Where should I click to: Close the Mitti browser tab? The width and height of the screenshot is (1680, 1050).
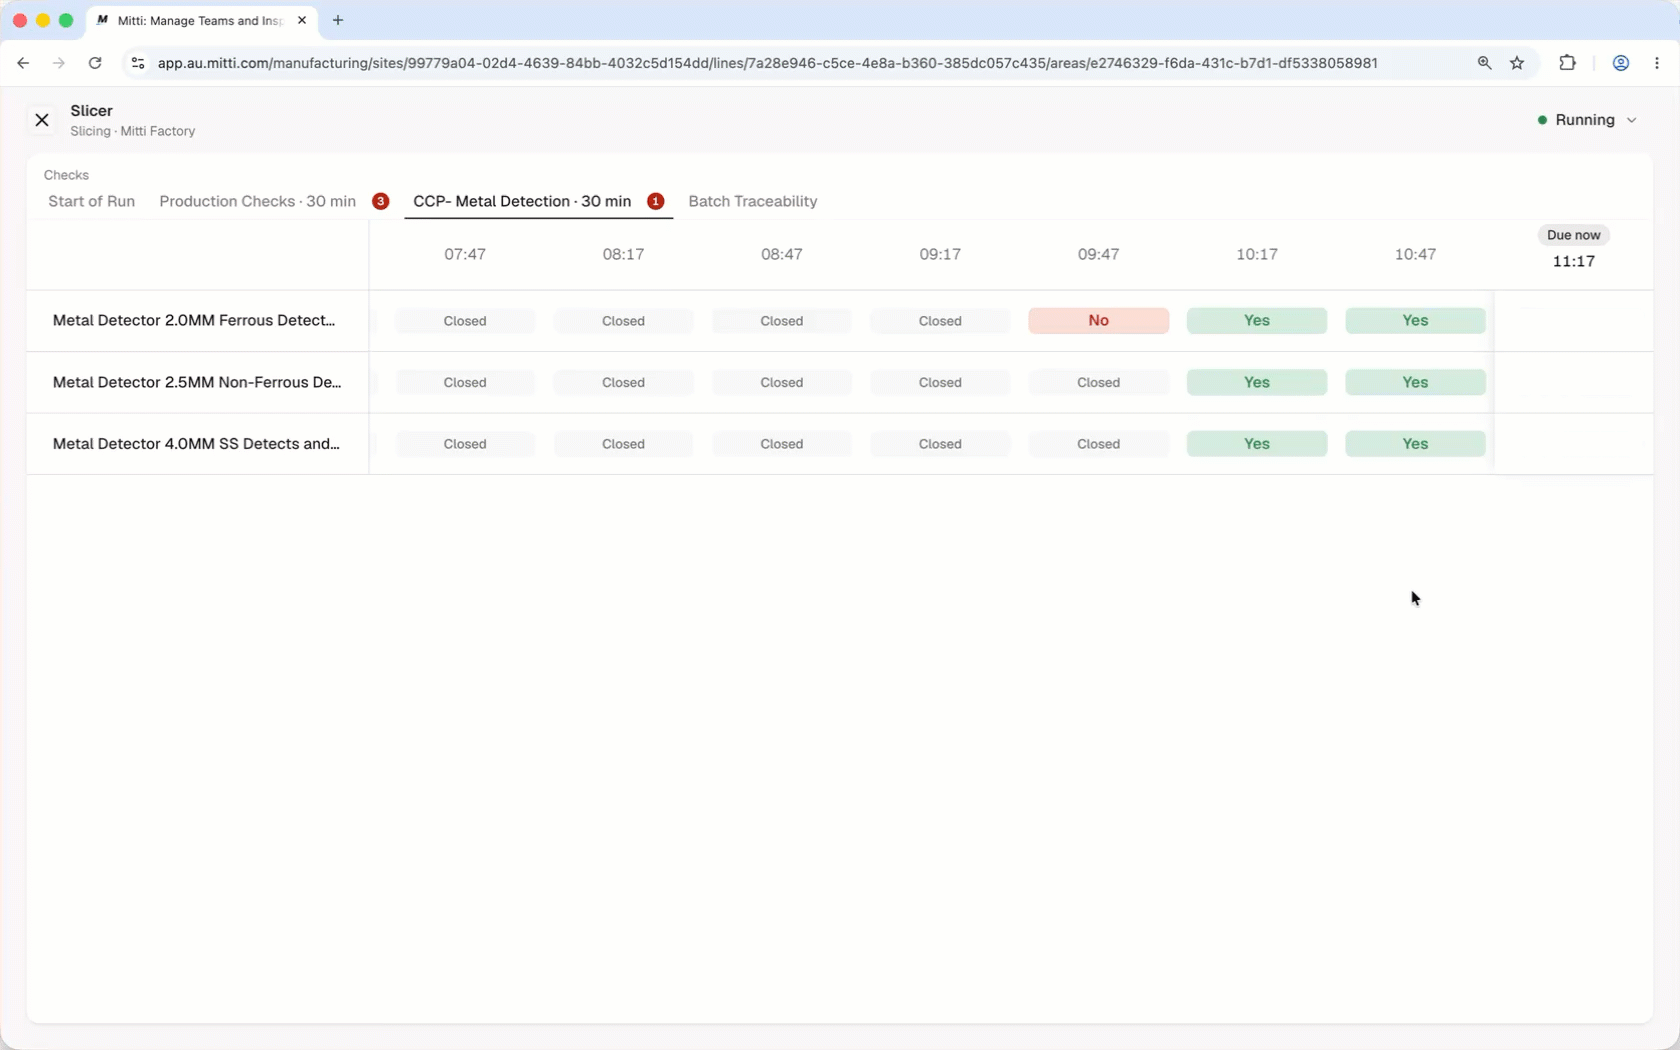click(x=302, y=20)
